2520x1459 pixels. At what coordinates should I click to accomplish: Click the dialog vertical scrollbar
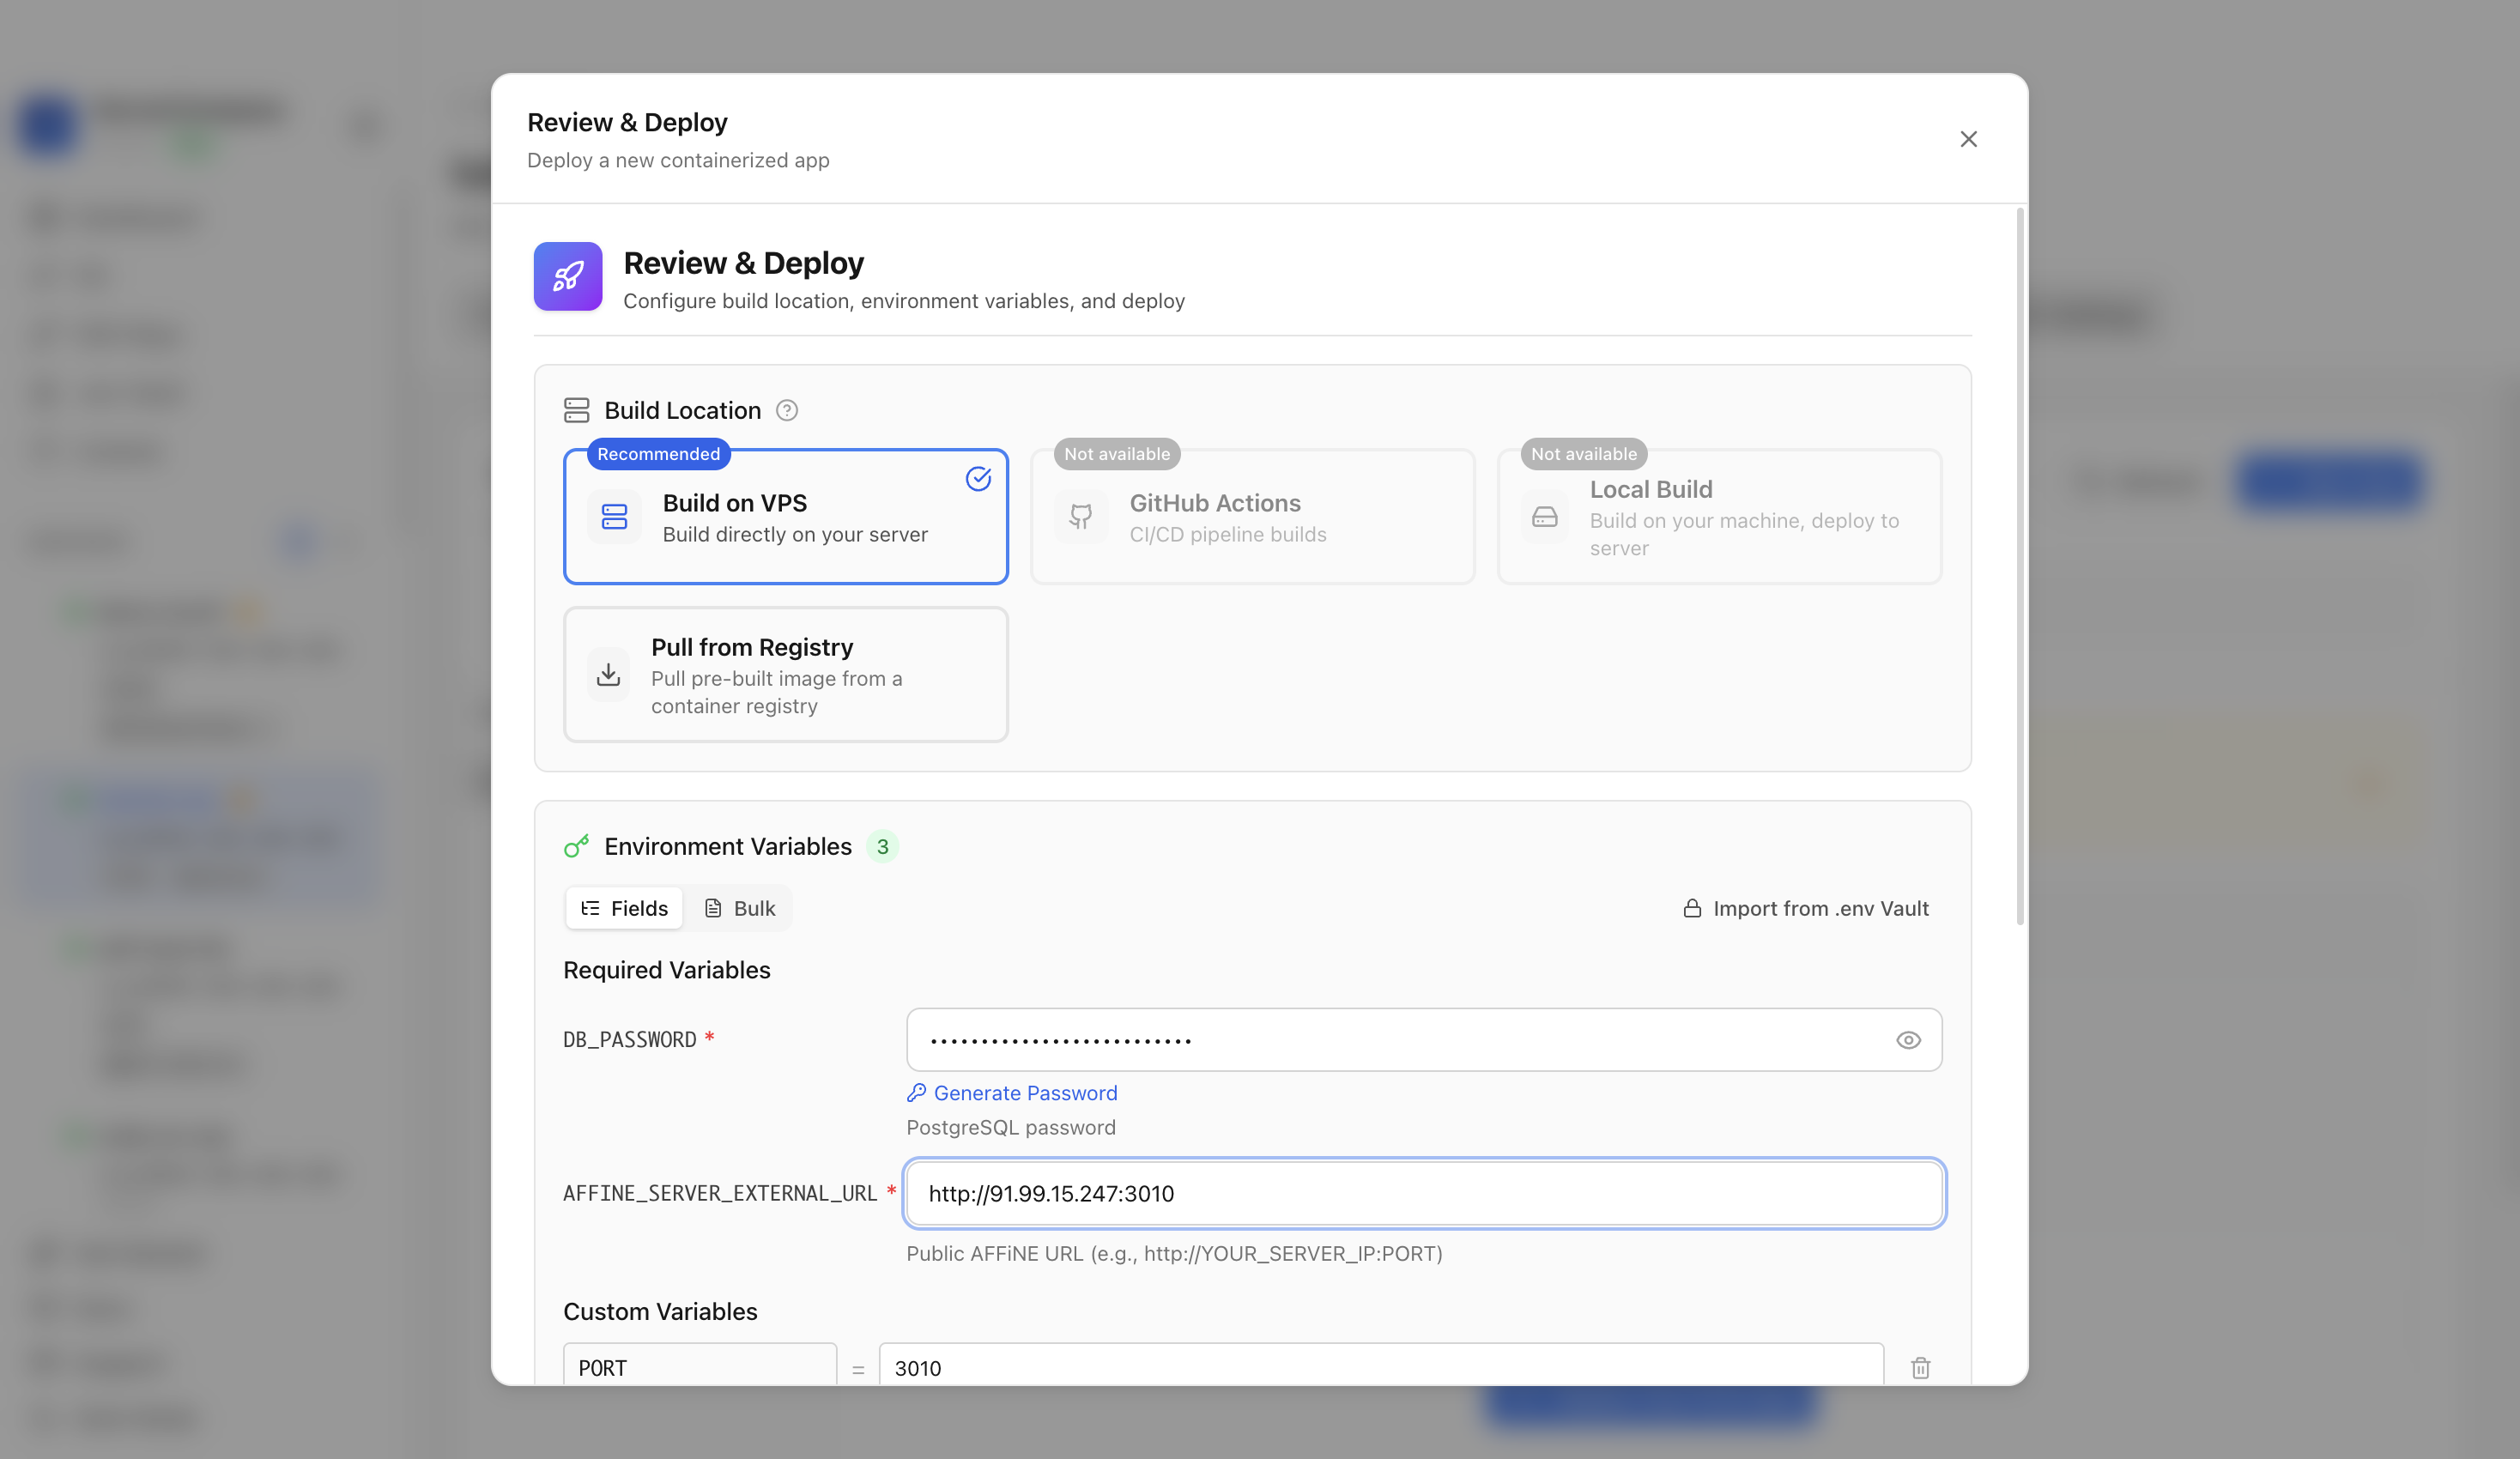[x=2020, y=565]
